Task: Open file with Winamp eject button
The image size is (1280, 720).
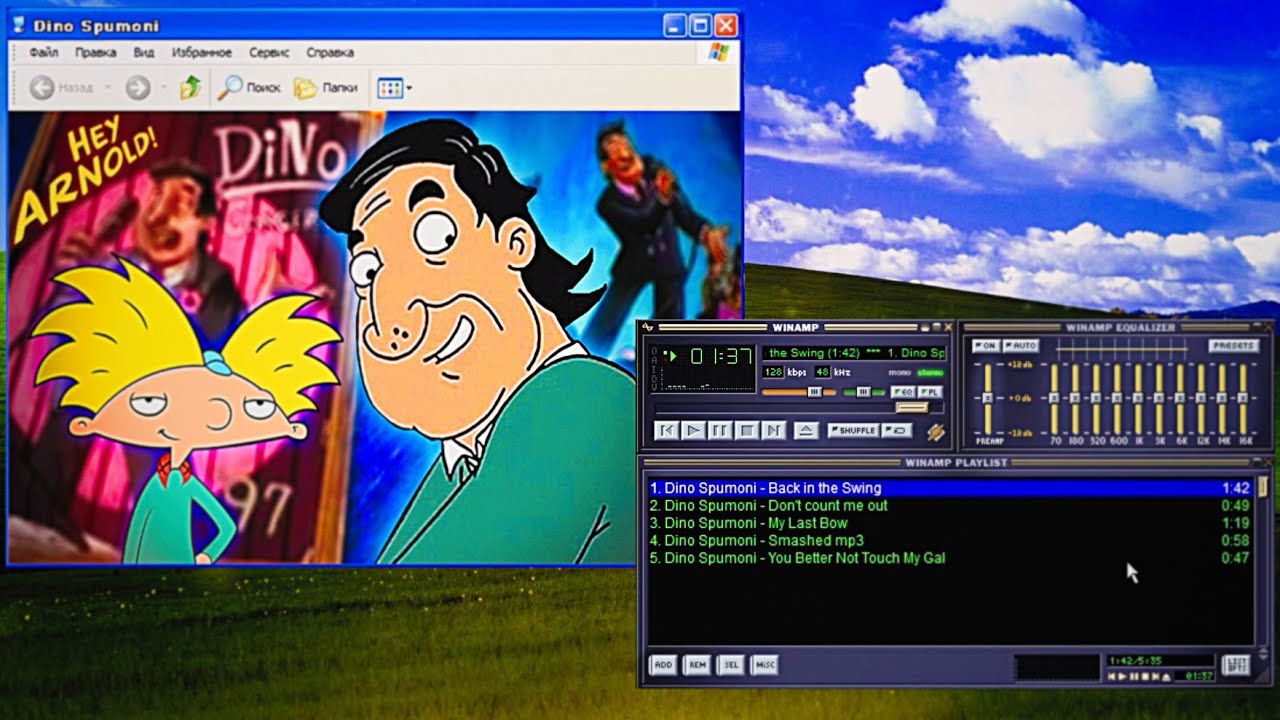Action: [806, 430]
